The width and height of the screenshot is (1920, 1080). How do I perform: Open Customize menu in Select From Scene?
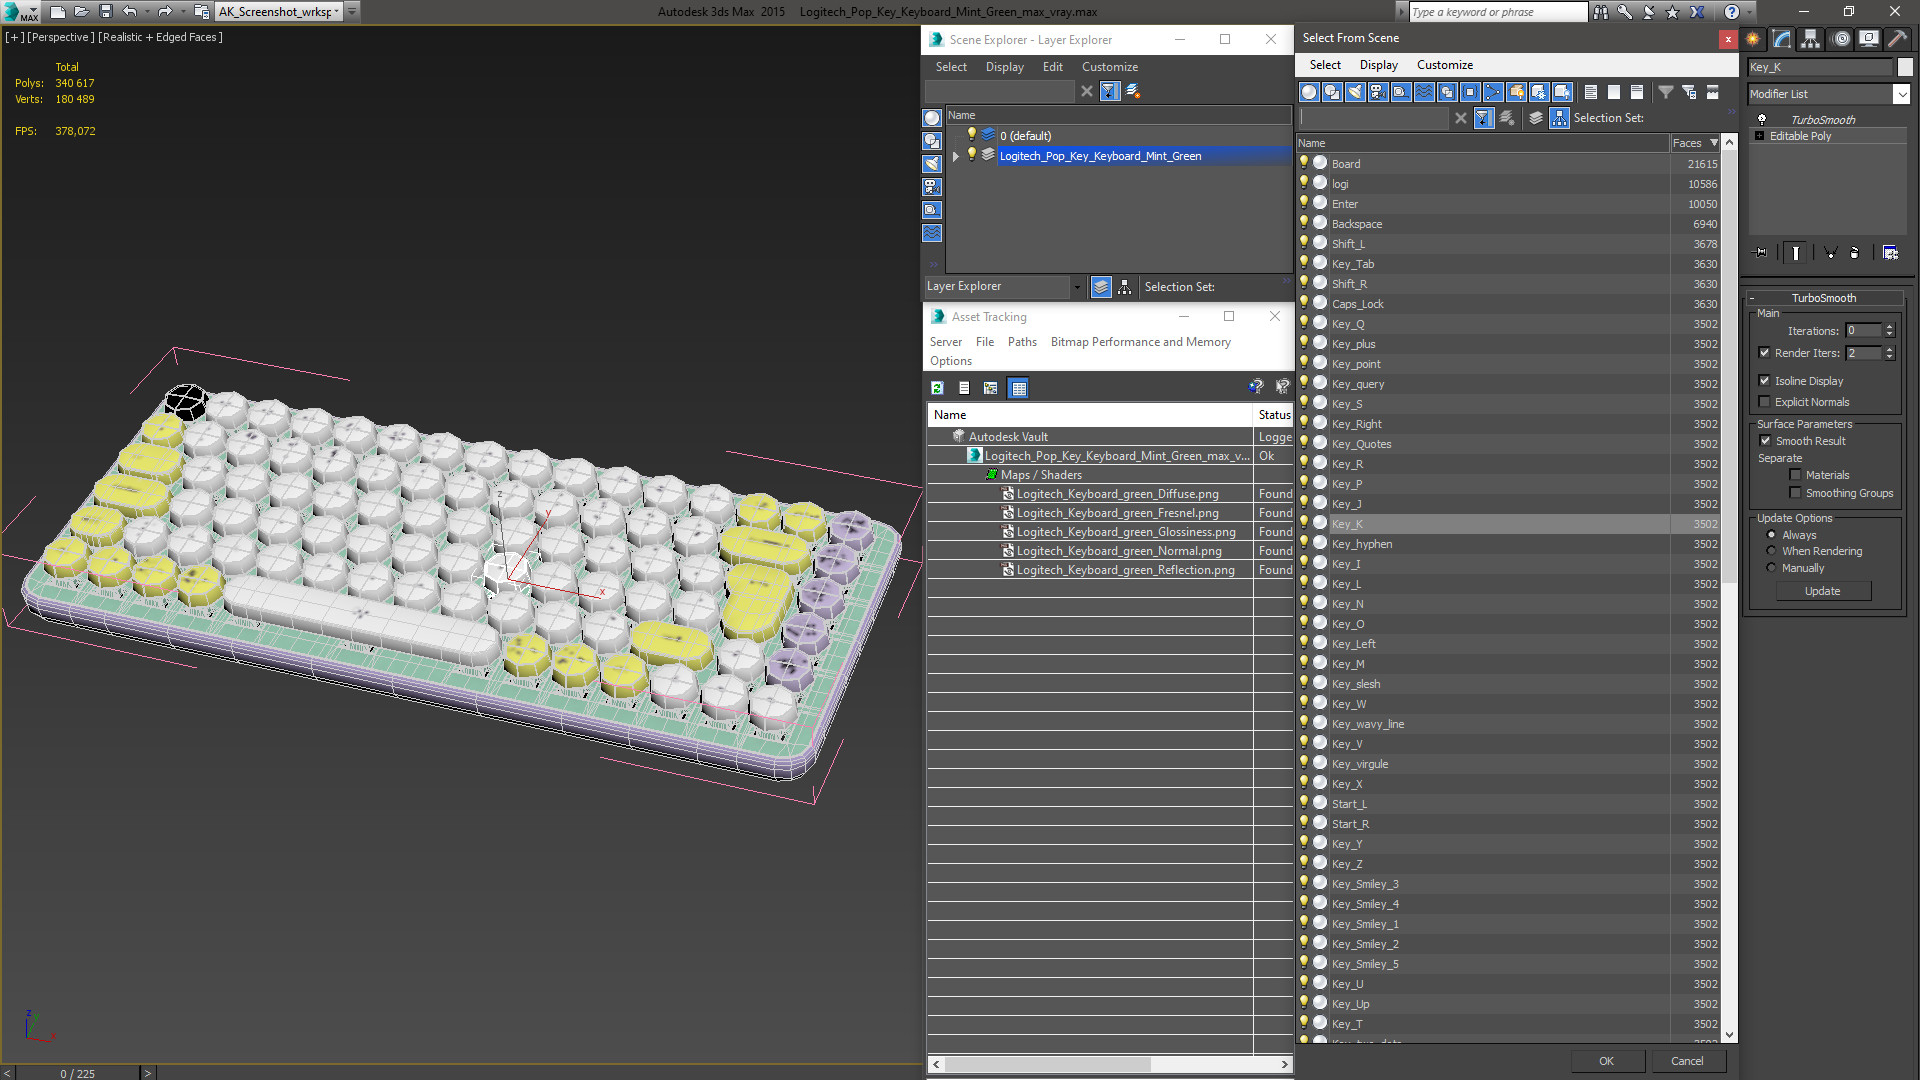click(x=1444, y=65)
